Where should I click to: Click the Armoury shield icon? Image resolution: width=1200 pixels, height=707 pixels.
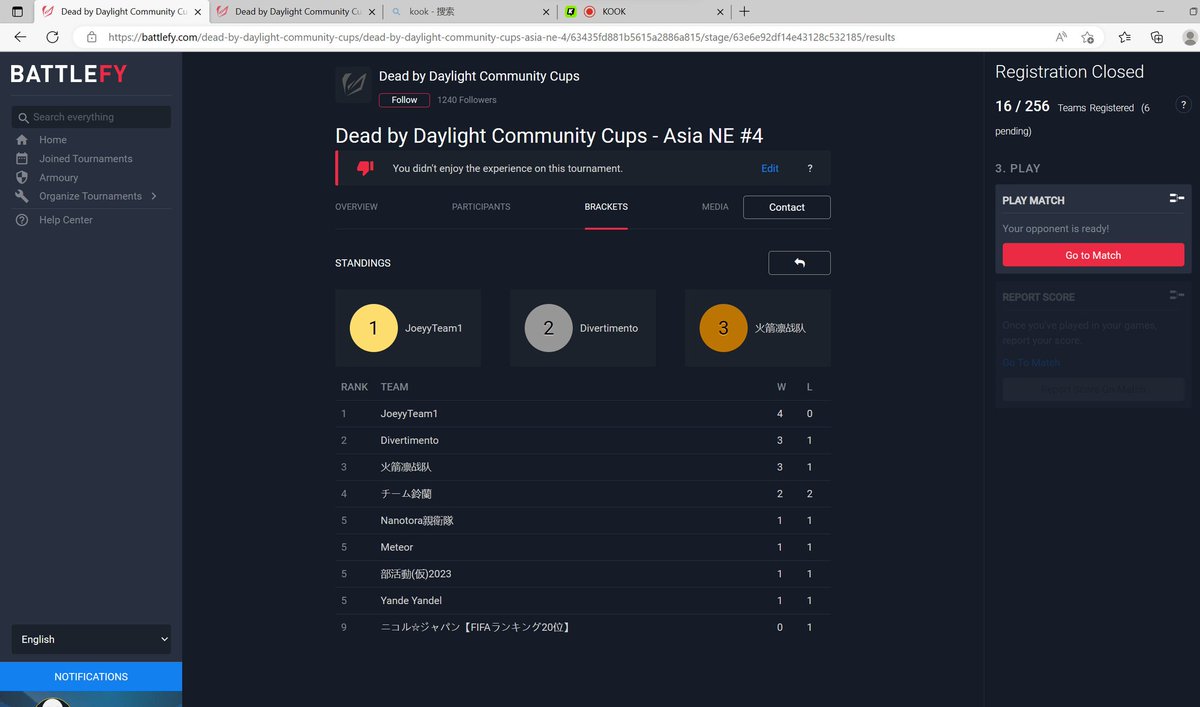(x=22, y=177)
